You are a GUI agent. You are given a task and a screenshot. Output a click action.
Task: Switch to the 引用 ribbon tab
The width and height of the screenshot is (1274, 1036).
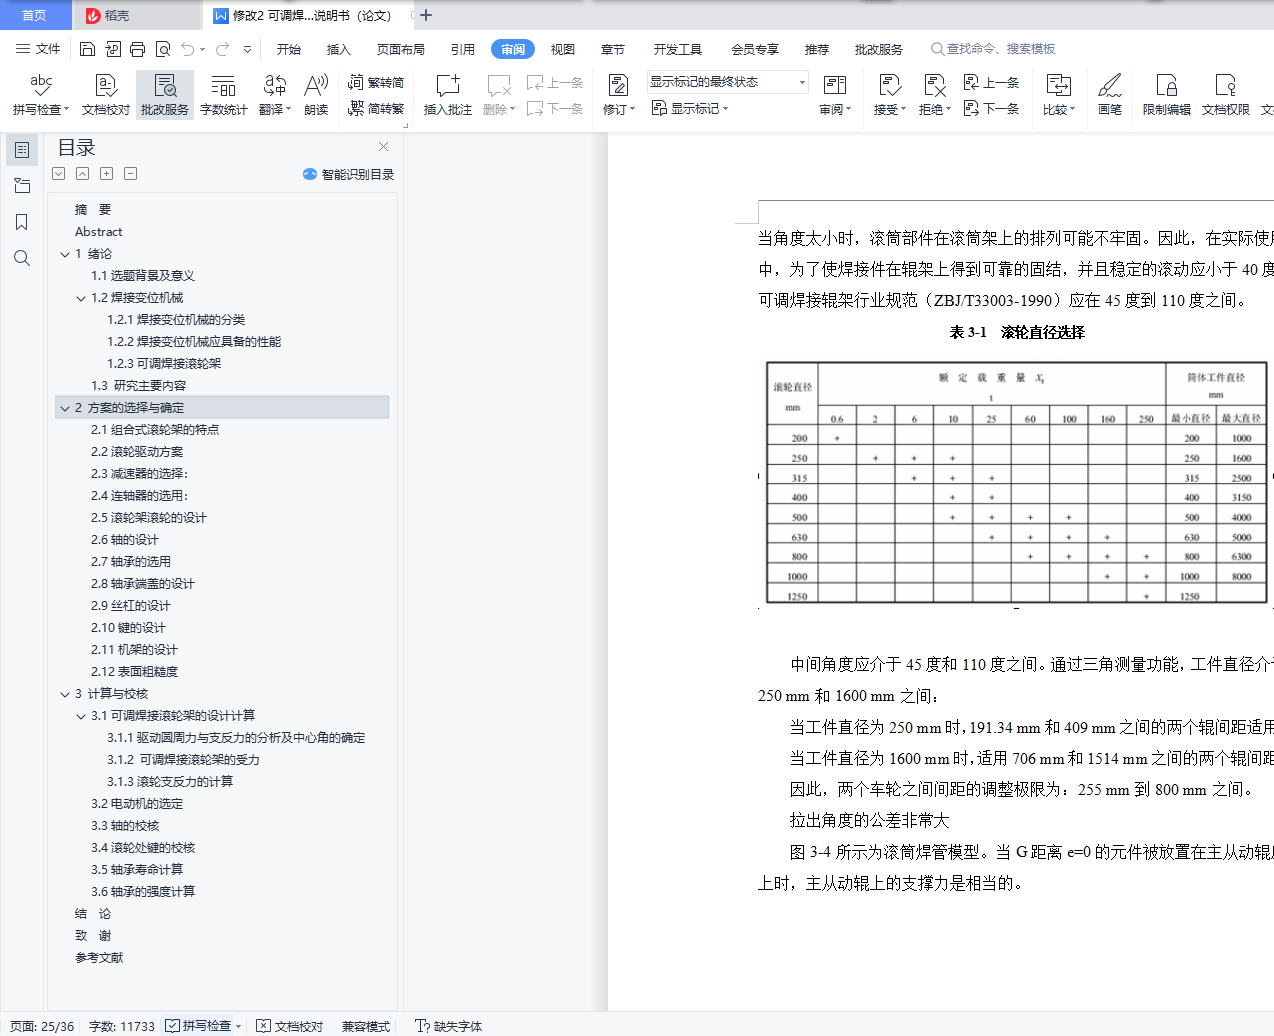tap(463, 49)
